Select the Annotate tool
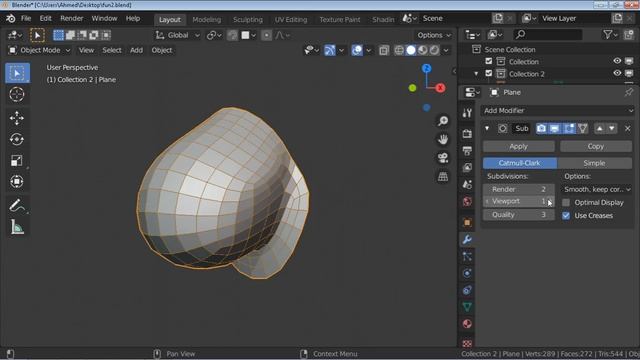 tap(17, 205)
